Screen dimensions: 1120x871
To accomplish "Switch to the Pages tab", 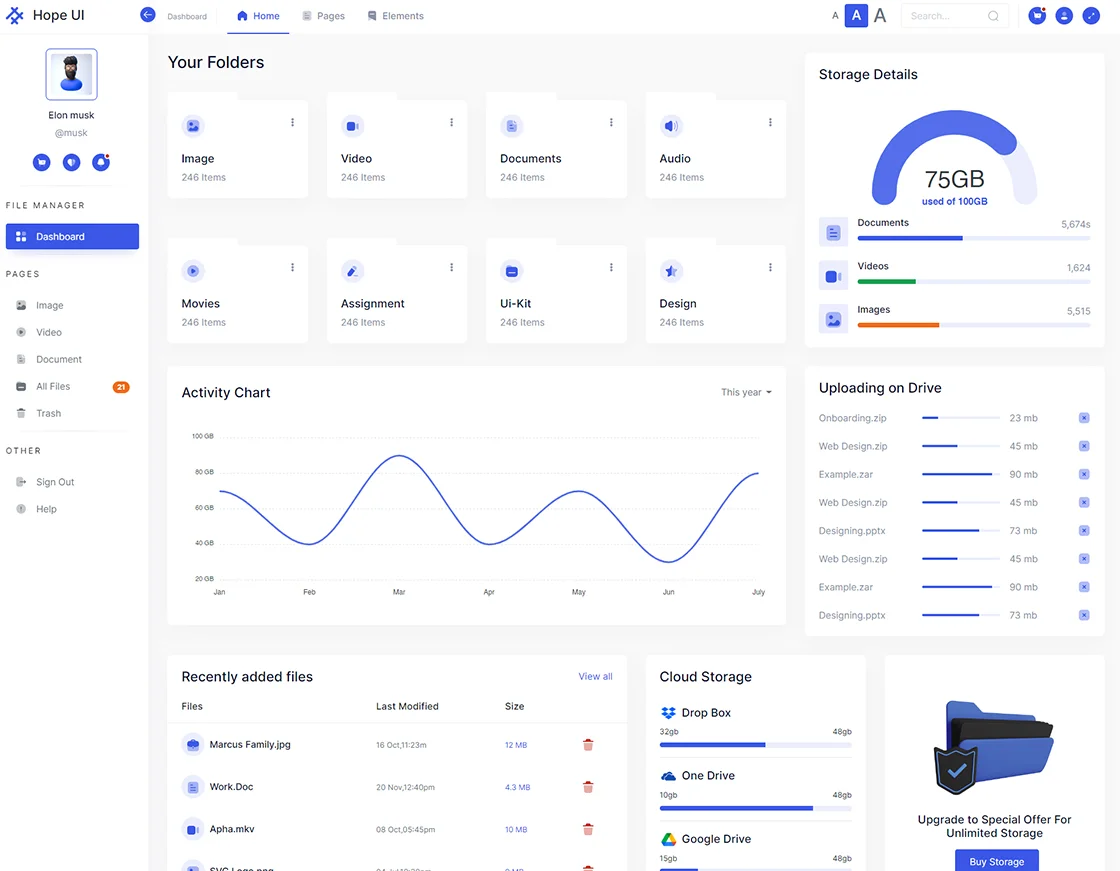I will pos(323,16).
